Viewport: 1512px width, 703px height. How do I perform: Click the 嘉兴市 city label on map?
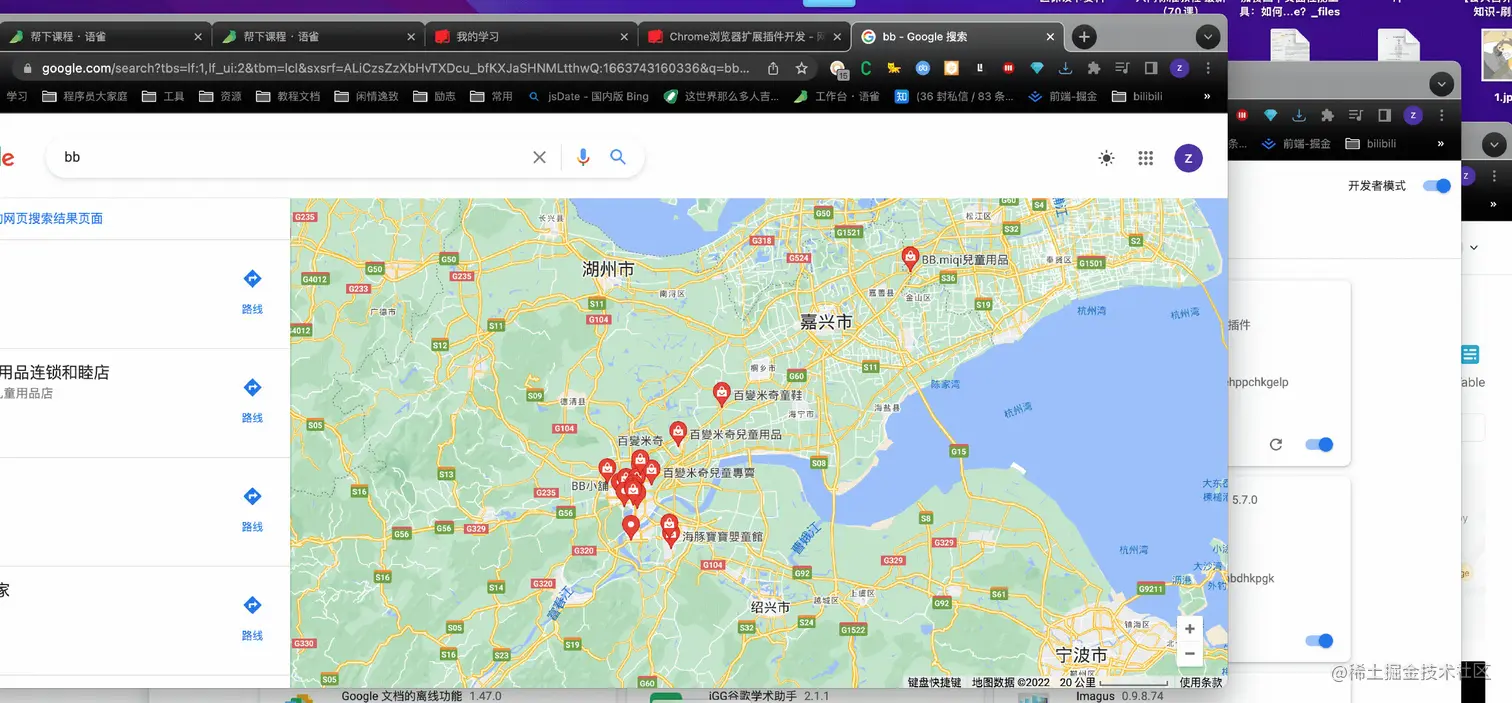click(826, 322)
